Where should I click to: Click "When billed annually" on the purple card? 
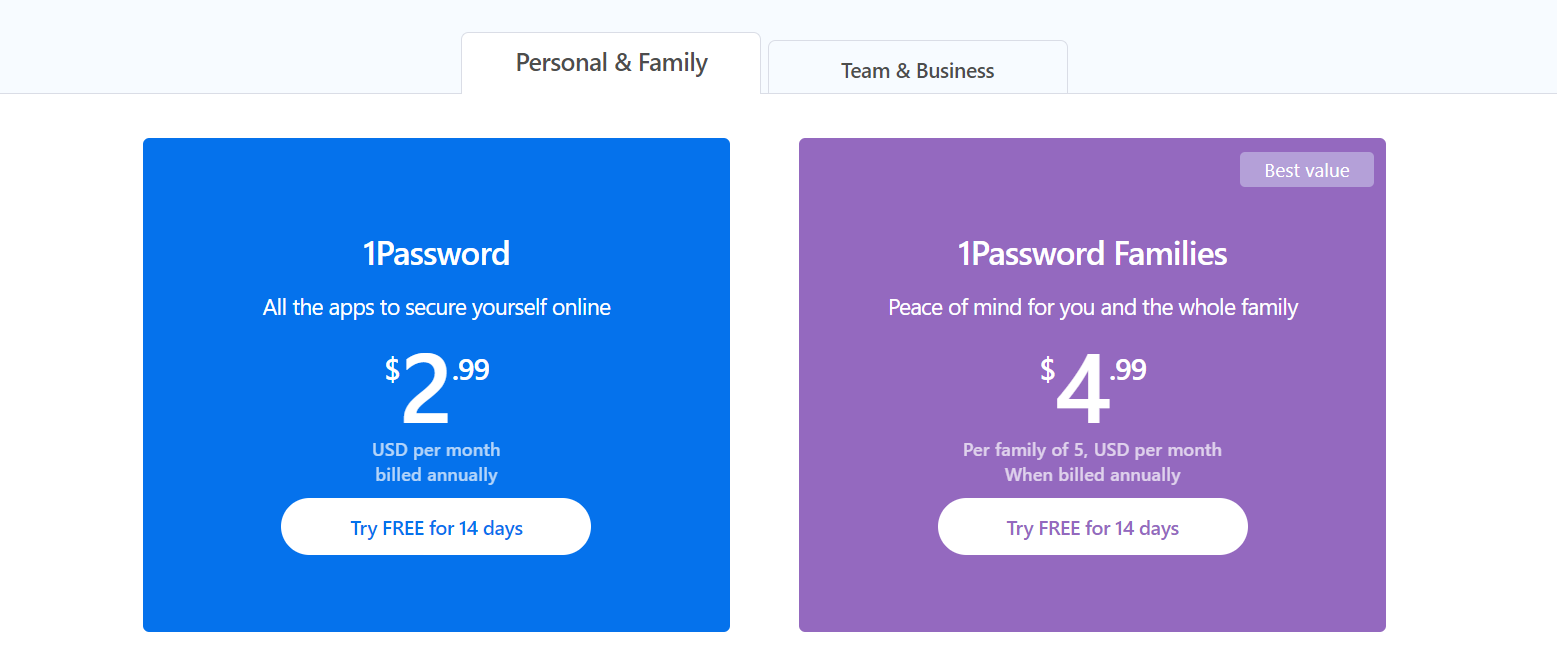(x=1092, y=475)
